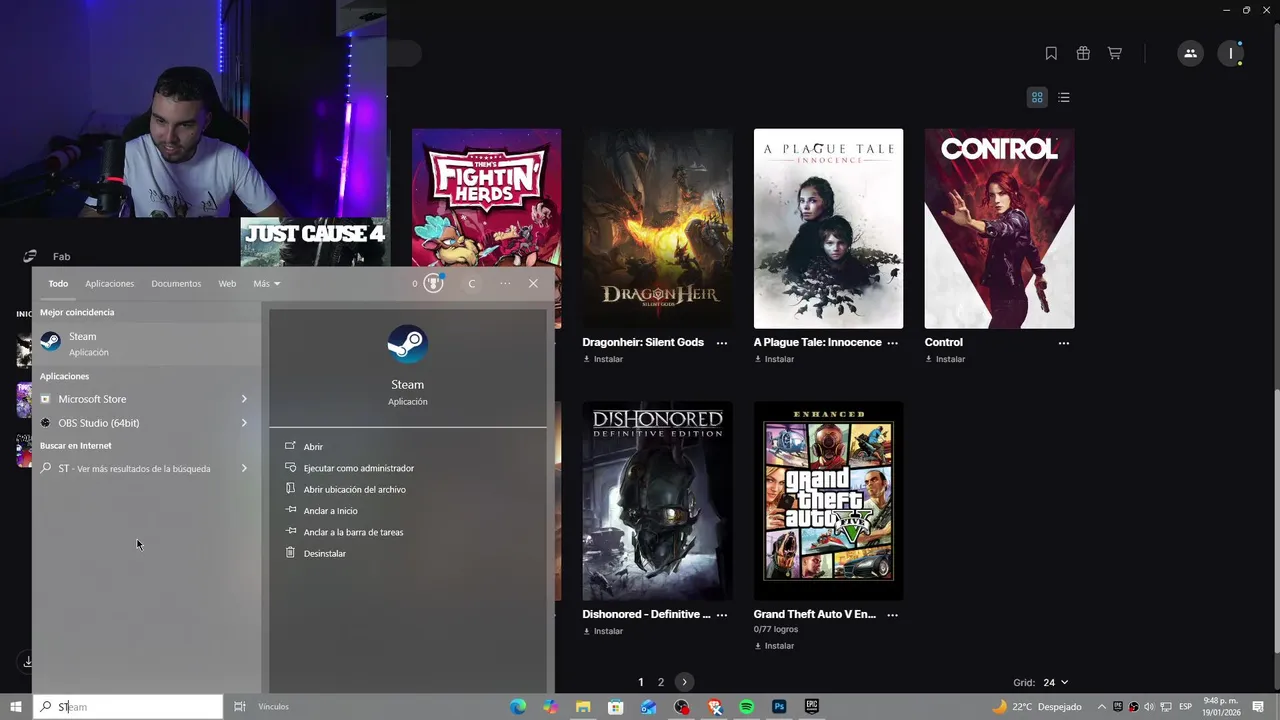Close the Windows search panel
1280x720 pixels.
533,284
